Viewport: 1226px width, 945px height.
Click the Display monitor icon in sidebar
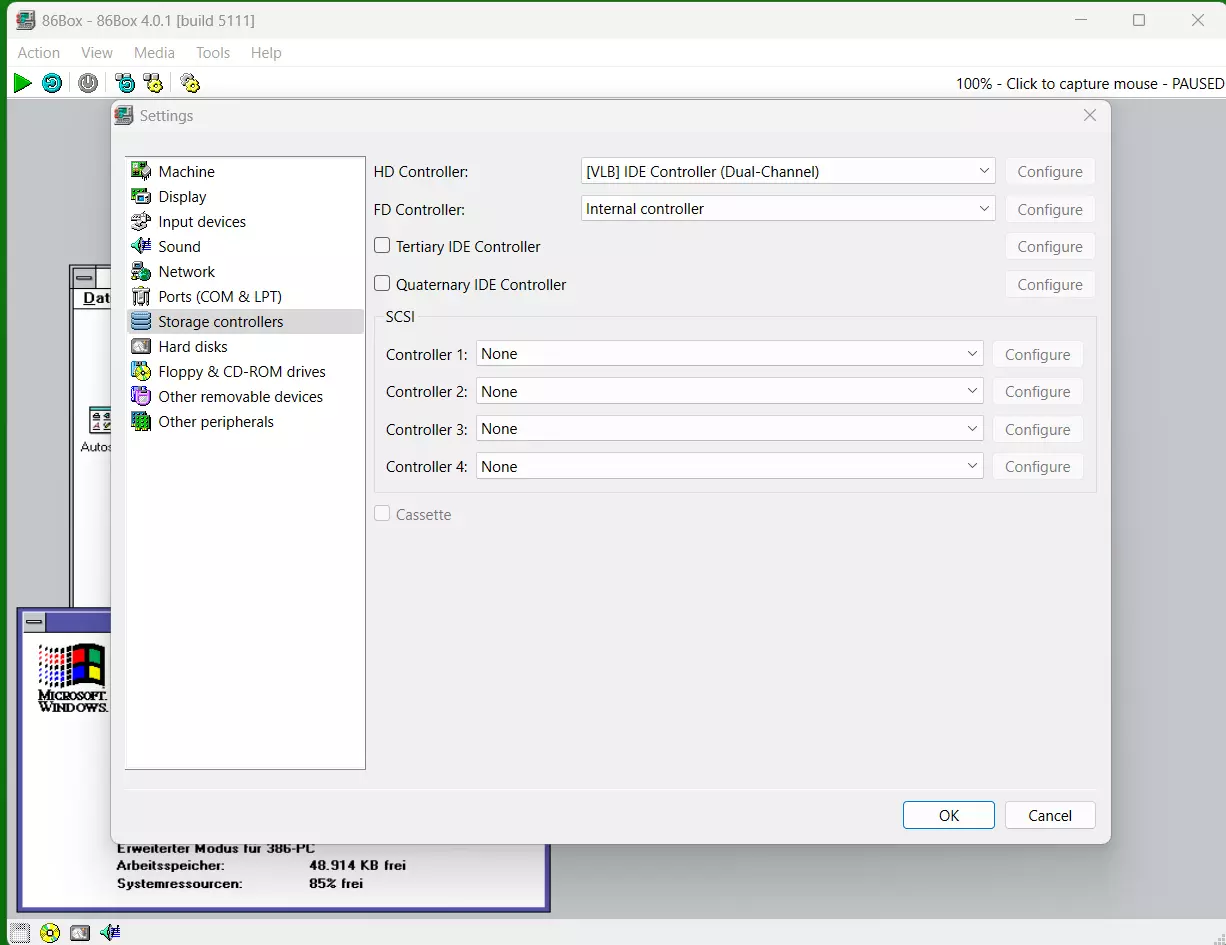click(141, 196)
